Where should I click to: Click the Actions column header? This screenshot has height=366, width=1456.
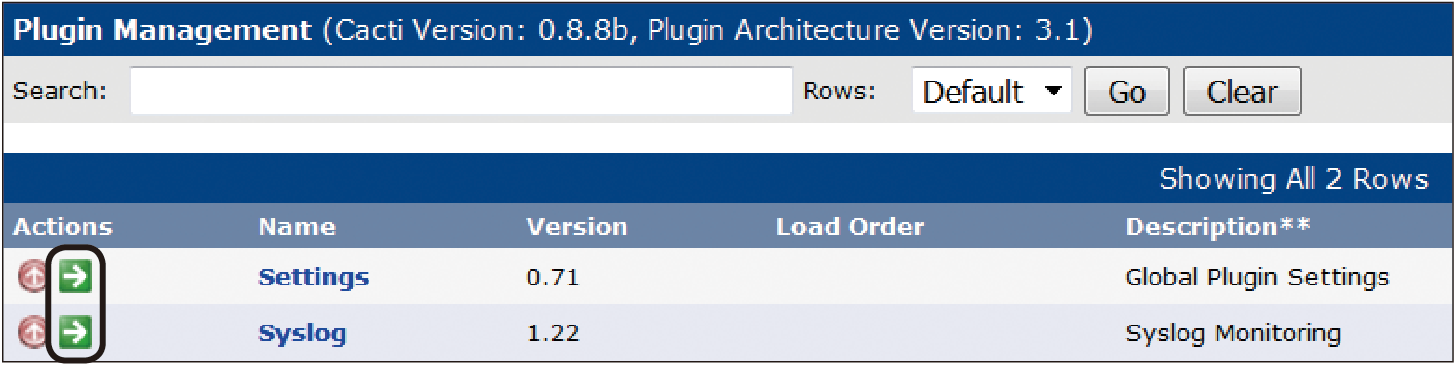point(63,227)
